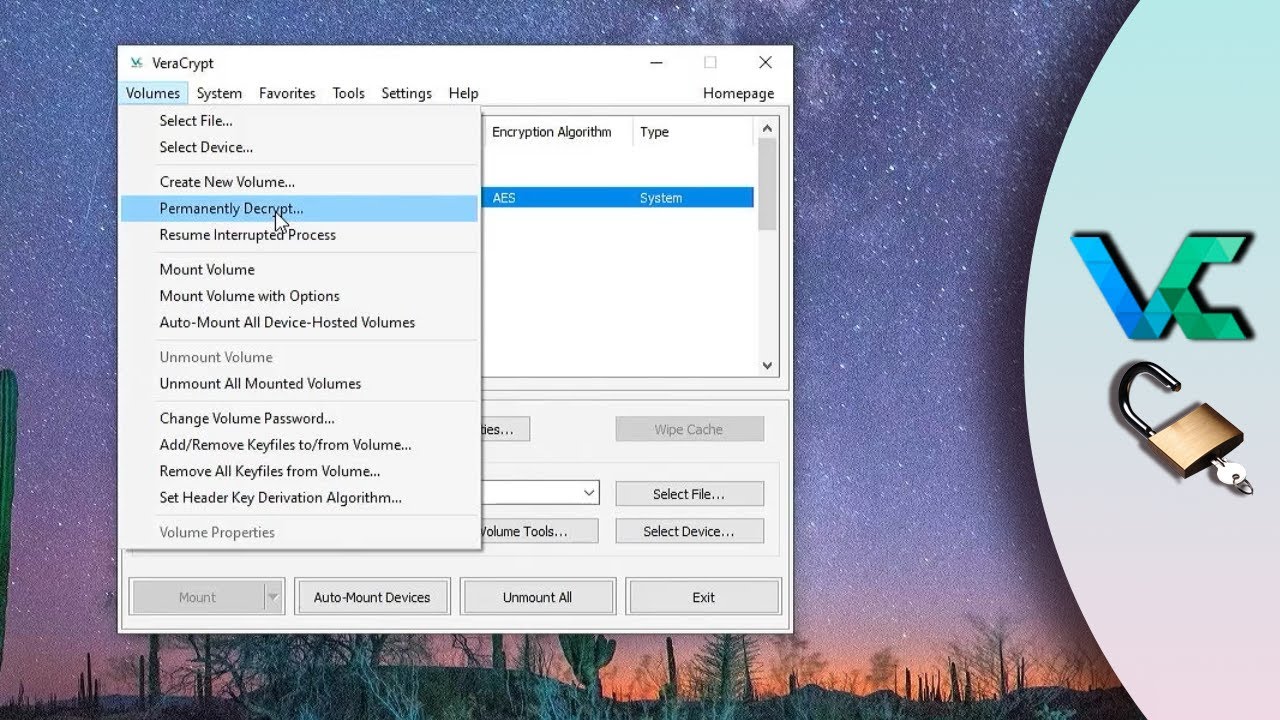The height and width of the screenshot is (720, 1280).
Task: Close the VeraCrypt window
Action: (x=765, y=62)
